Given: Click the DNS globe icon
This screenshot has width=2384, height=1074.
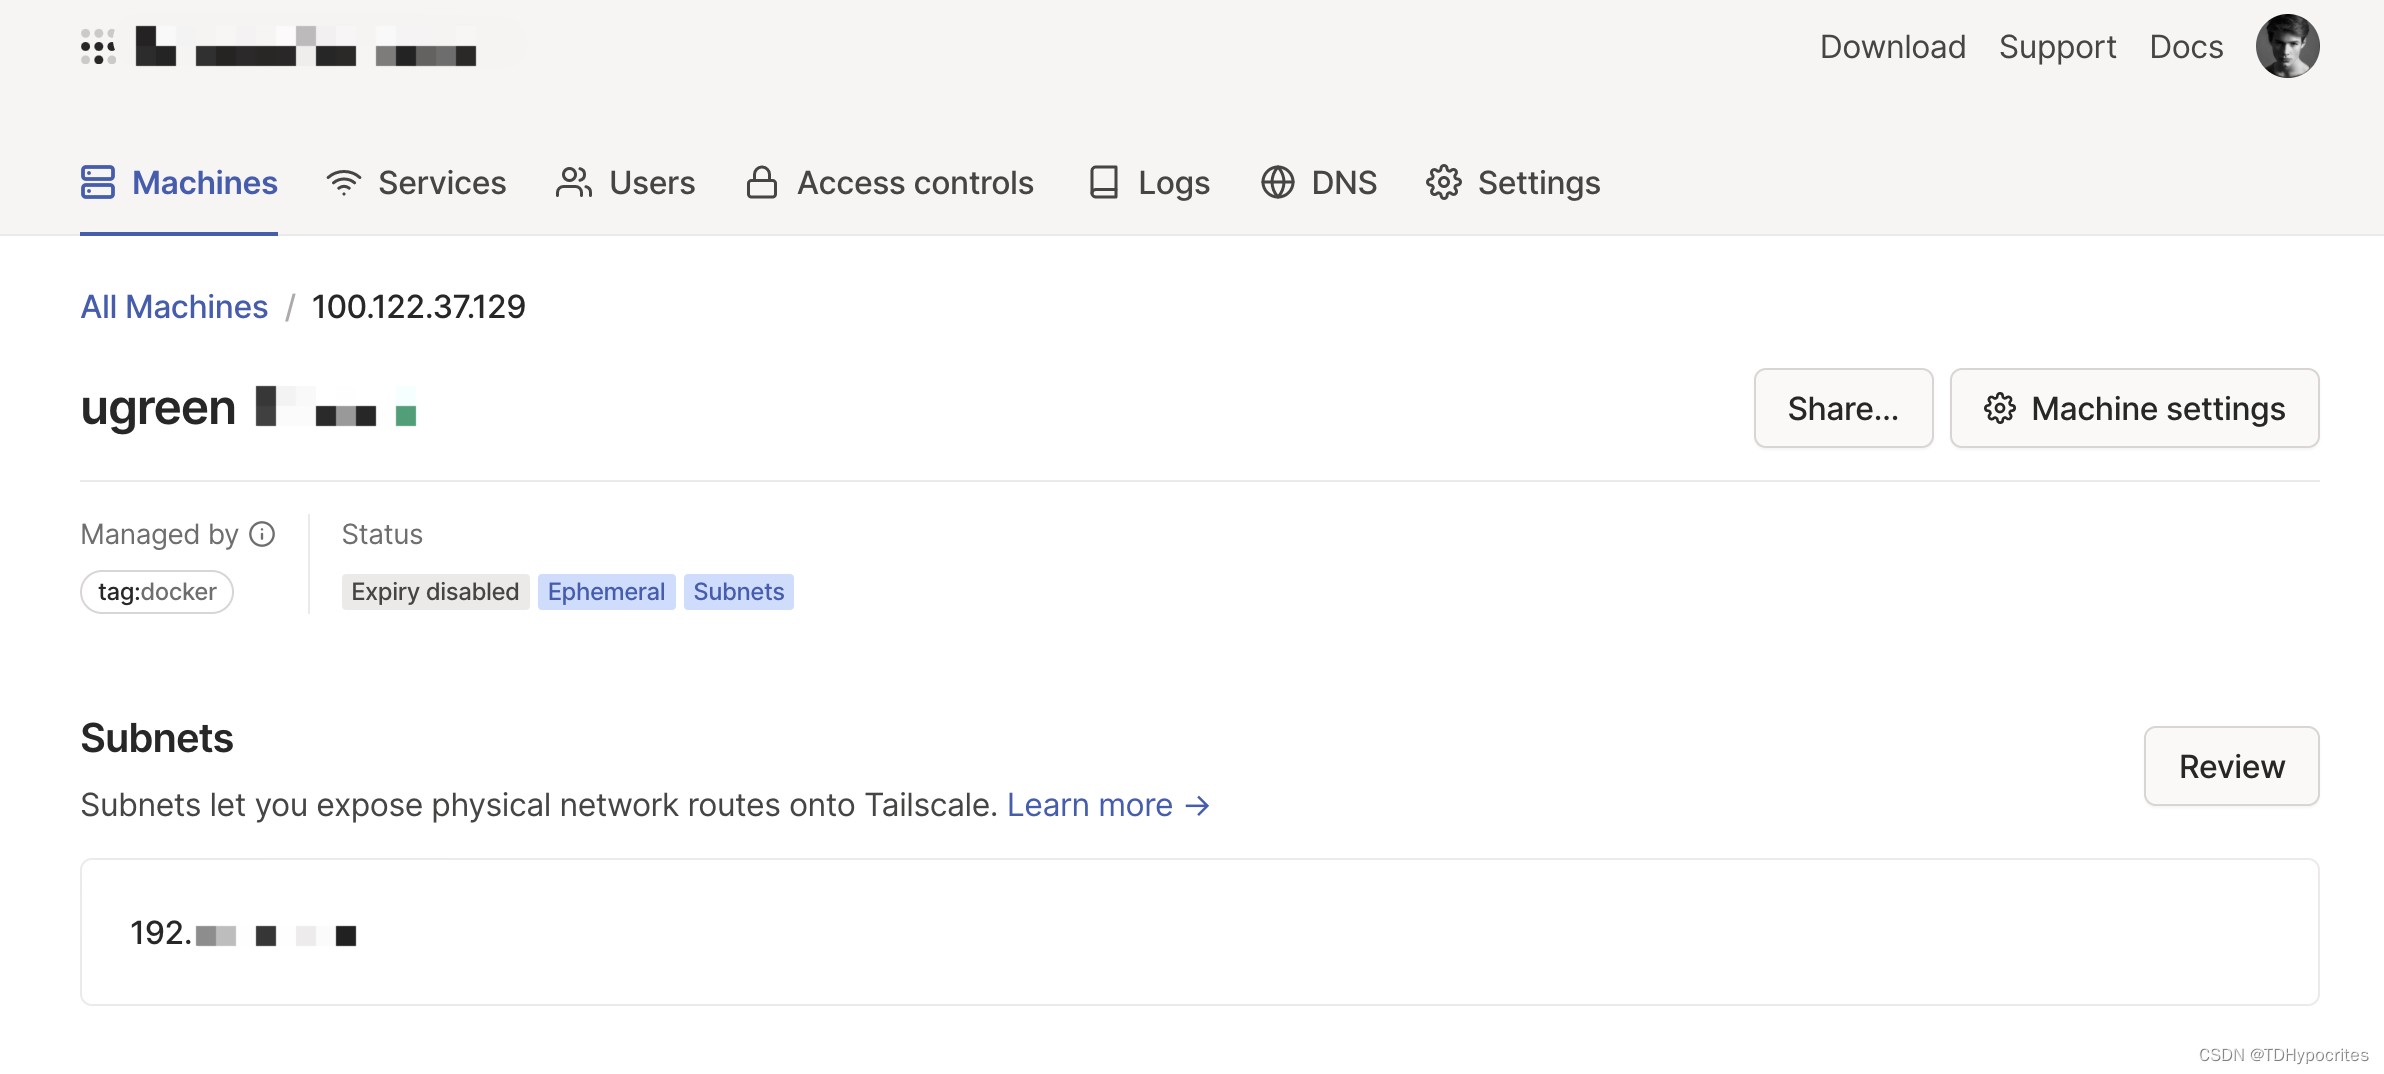Looking at the screenshot, I should (x=1278, y=182).
